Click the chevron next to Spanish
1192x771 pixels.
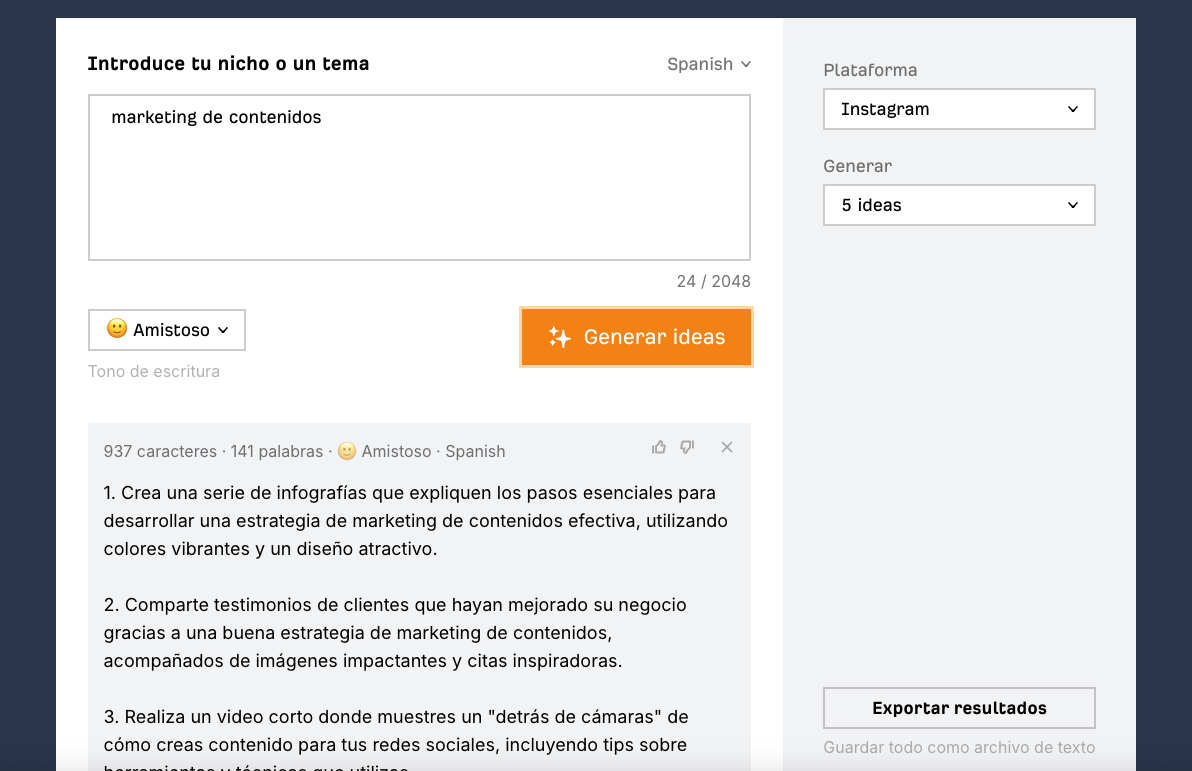746,64
